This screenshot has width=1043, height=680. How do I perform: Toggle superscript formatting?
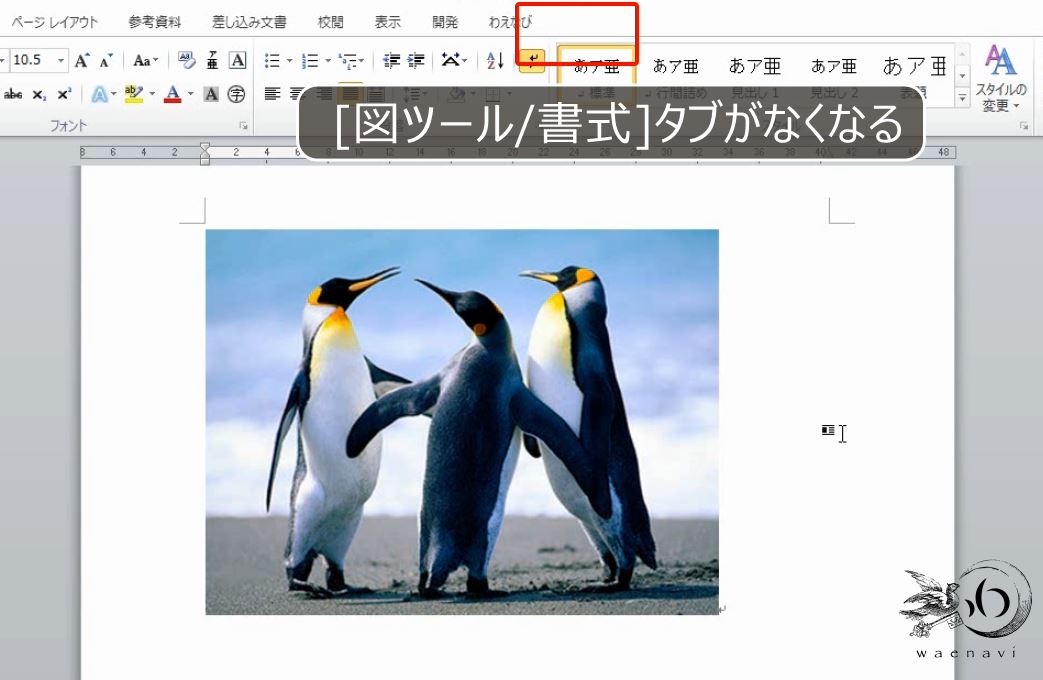click(x=64, y=94)
